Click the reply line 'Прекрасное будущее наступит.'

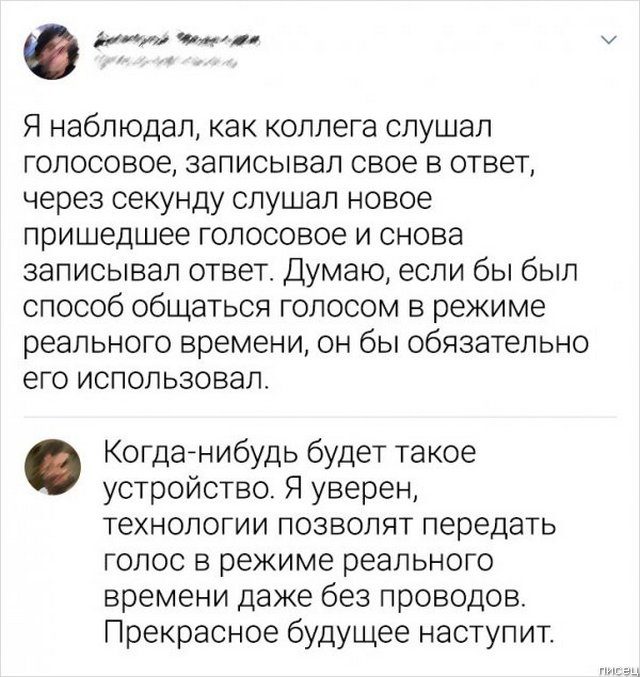327,632
